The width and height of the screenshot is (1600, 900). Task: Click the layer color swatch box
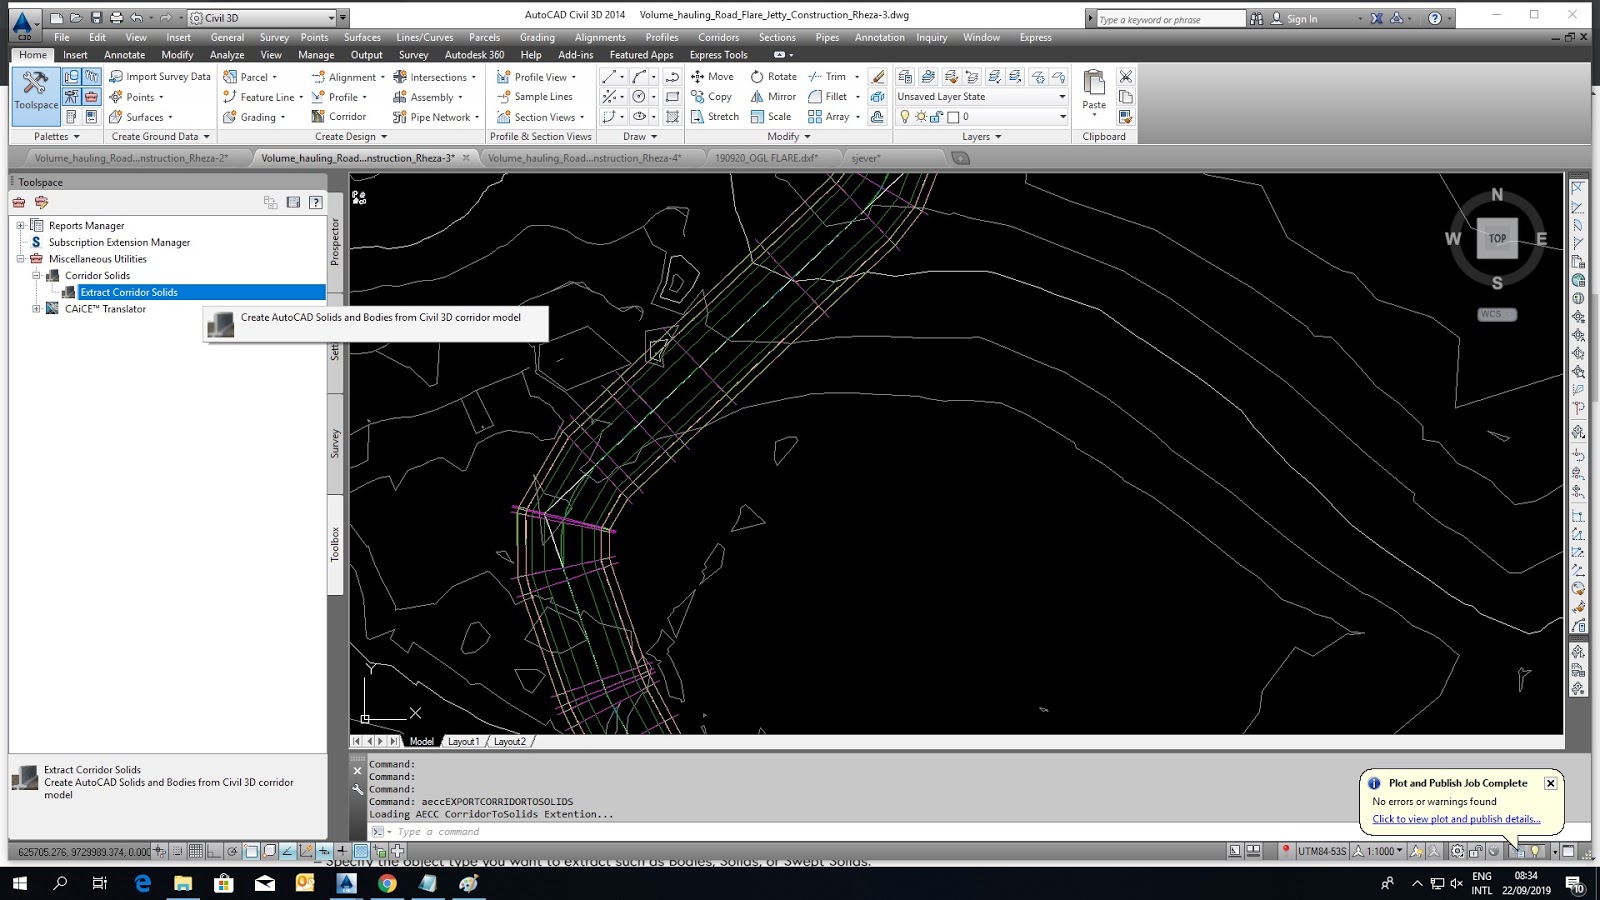point(953,117)
